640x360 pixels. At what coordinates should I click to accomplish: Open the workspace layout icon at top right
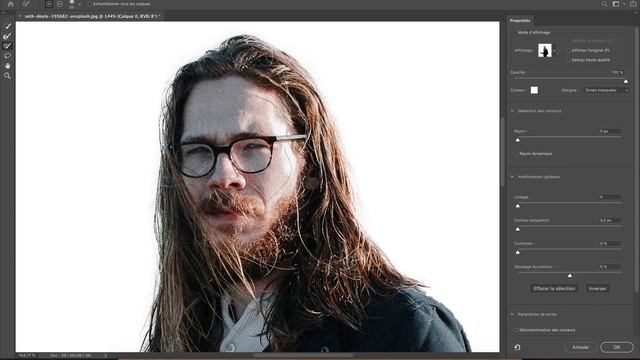click(x=616, y=4)
